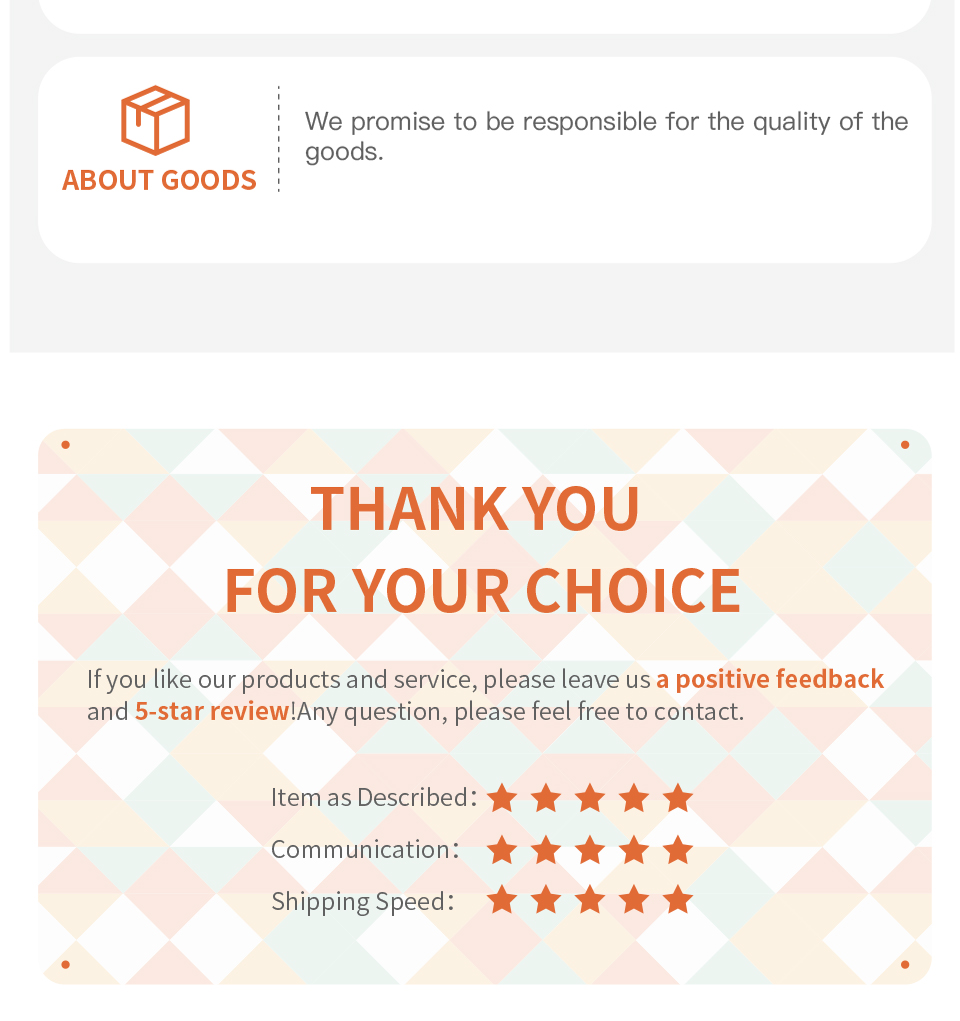The width and height of the screenshot is (960, 1021).
Task: Click the "Communication" rating label
Action: click(x=360, y=849)
